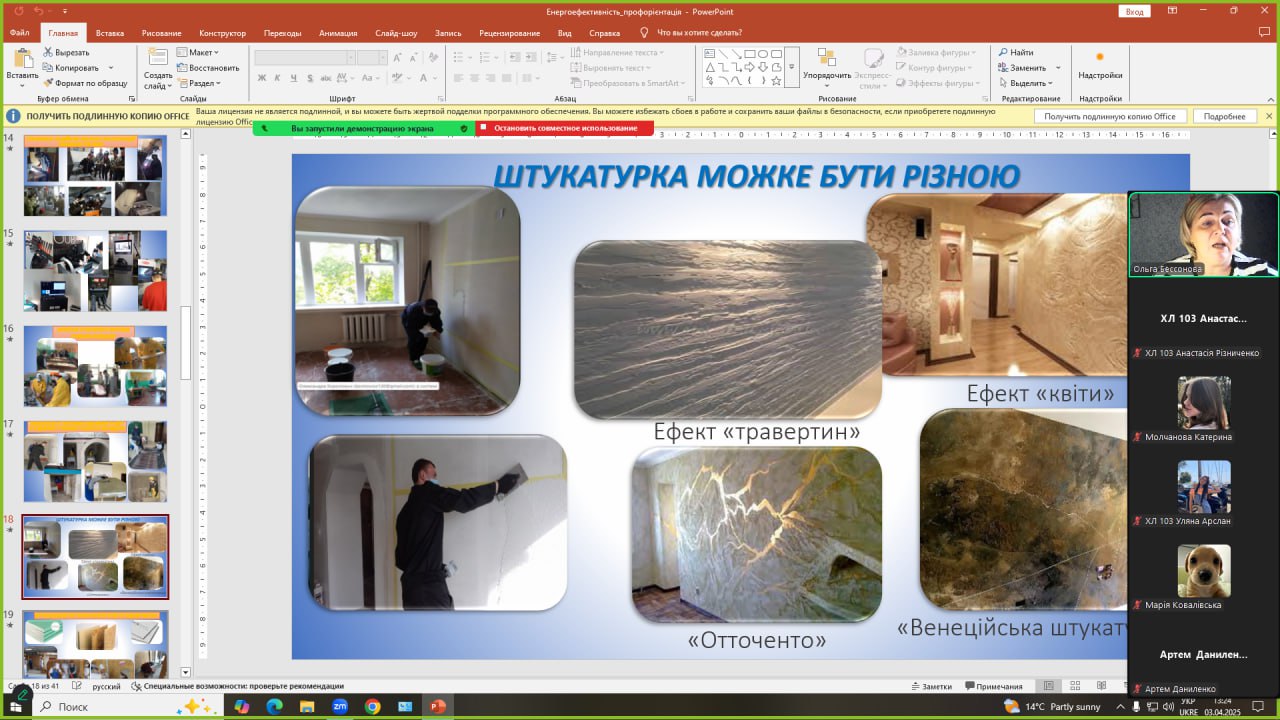This screenshot has height=720, width=1280.
Task: Open the Выделить selection dropdown
Action: point(1024,83)
